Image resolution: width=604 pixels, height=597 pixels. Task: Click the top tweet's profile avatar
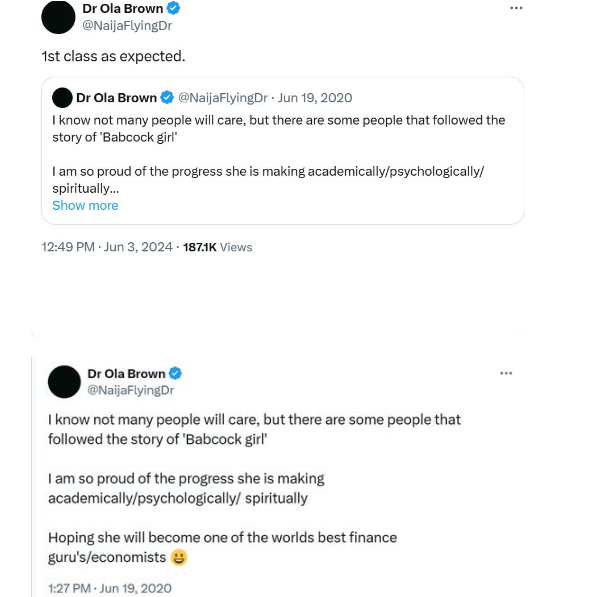[59, 17]
